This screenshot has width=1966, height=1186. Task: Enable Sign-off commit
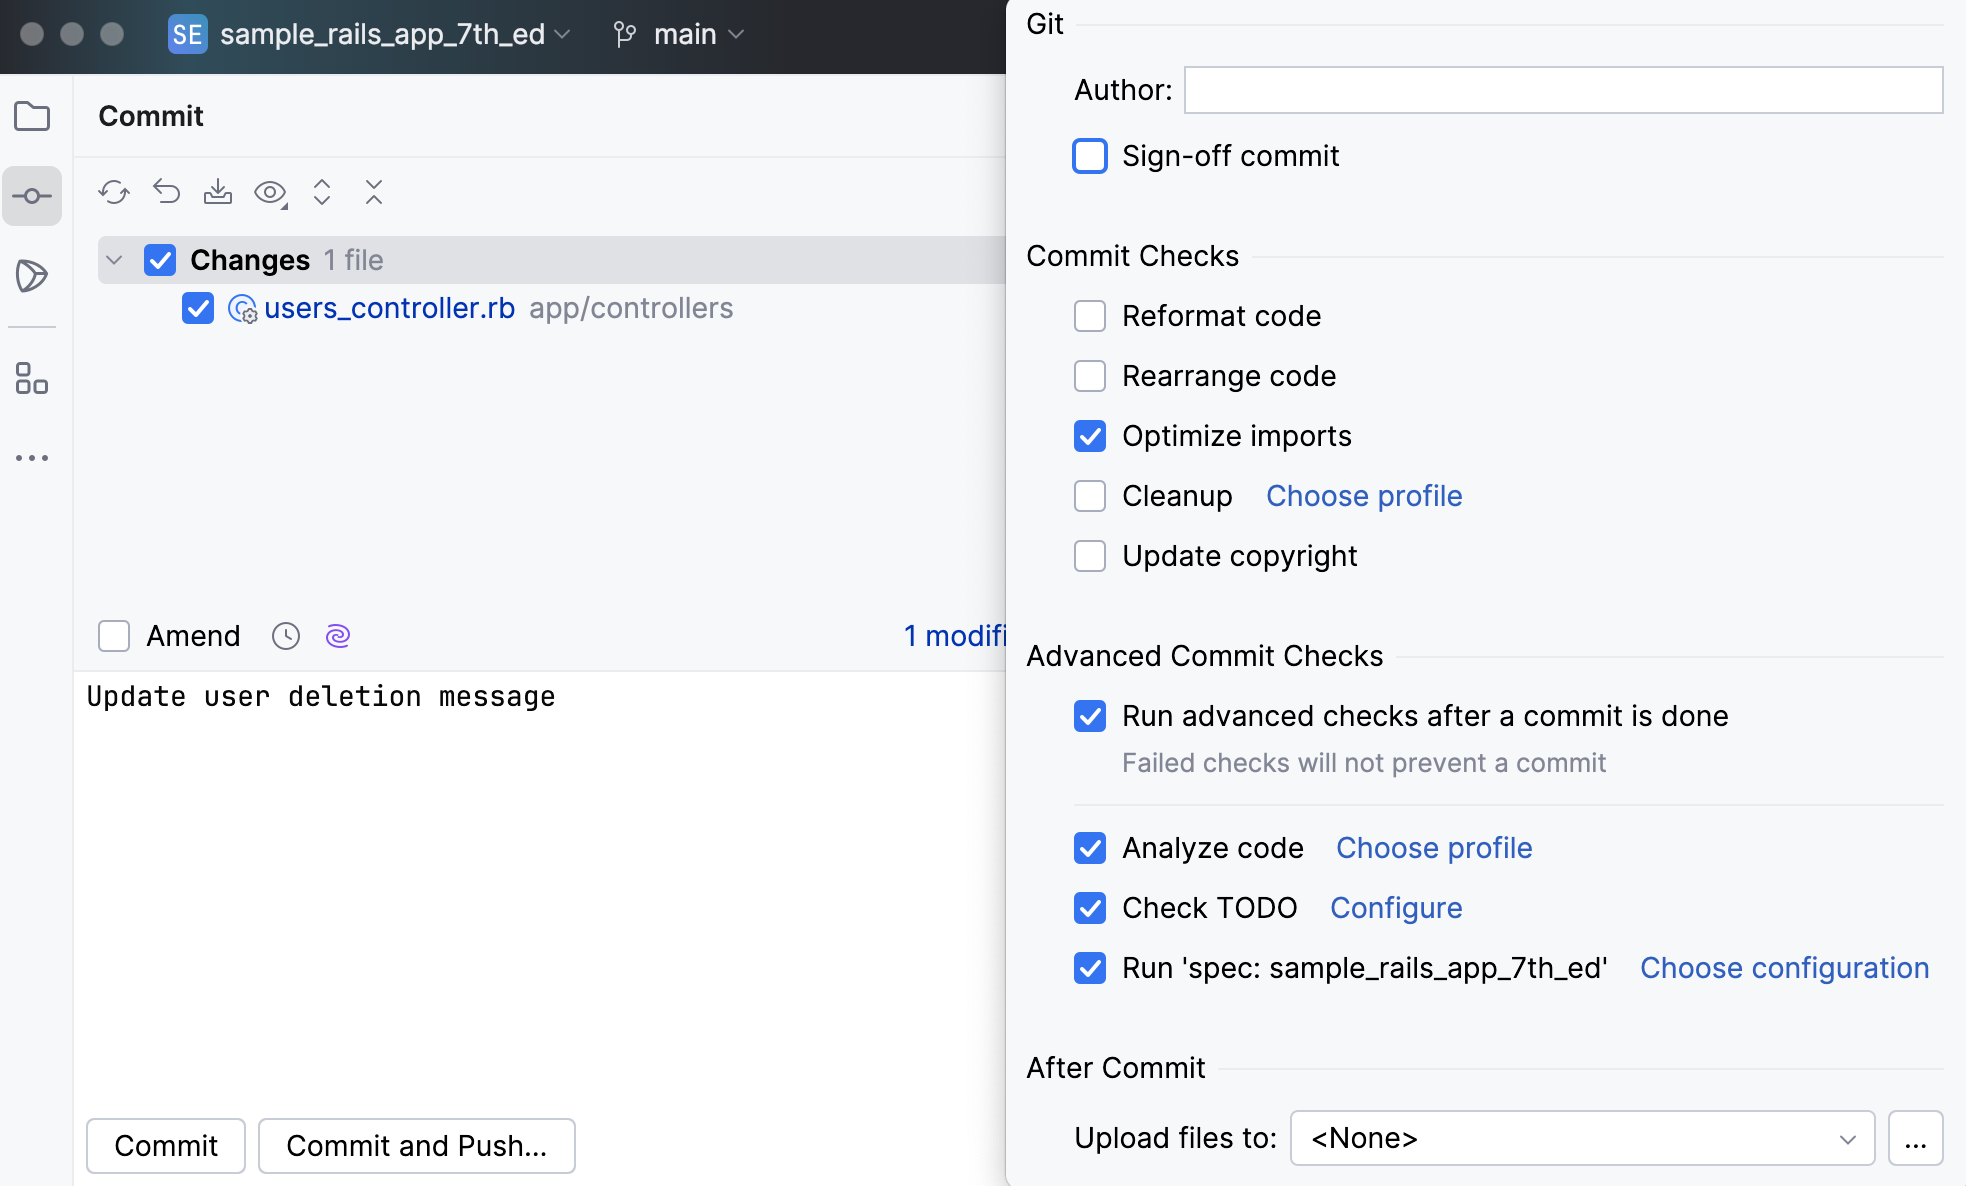pyautogui.click(x=1090, y=156)
